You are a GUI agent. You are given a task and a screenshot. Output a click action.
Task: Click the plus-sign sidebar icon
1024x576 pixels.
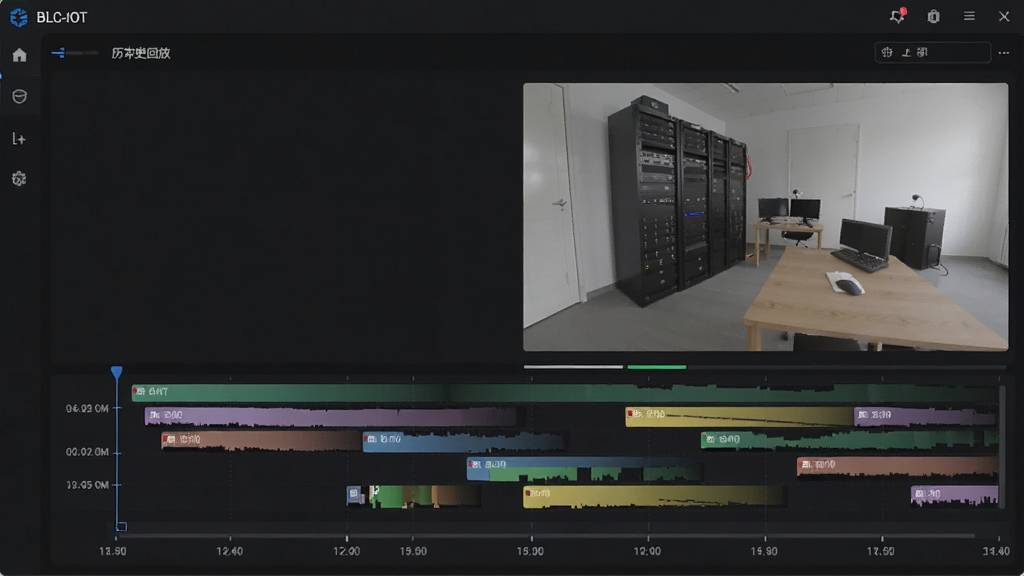click(x=19, y=138)
